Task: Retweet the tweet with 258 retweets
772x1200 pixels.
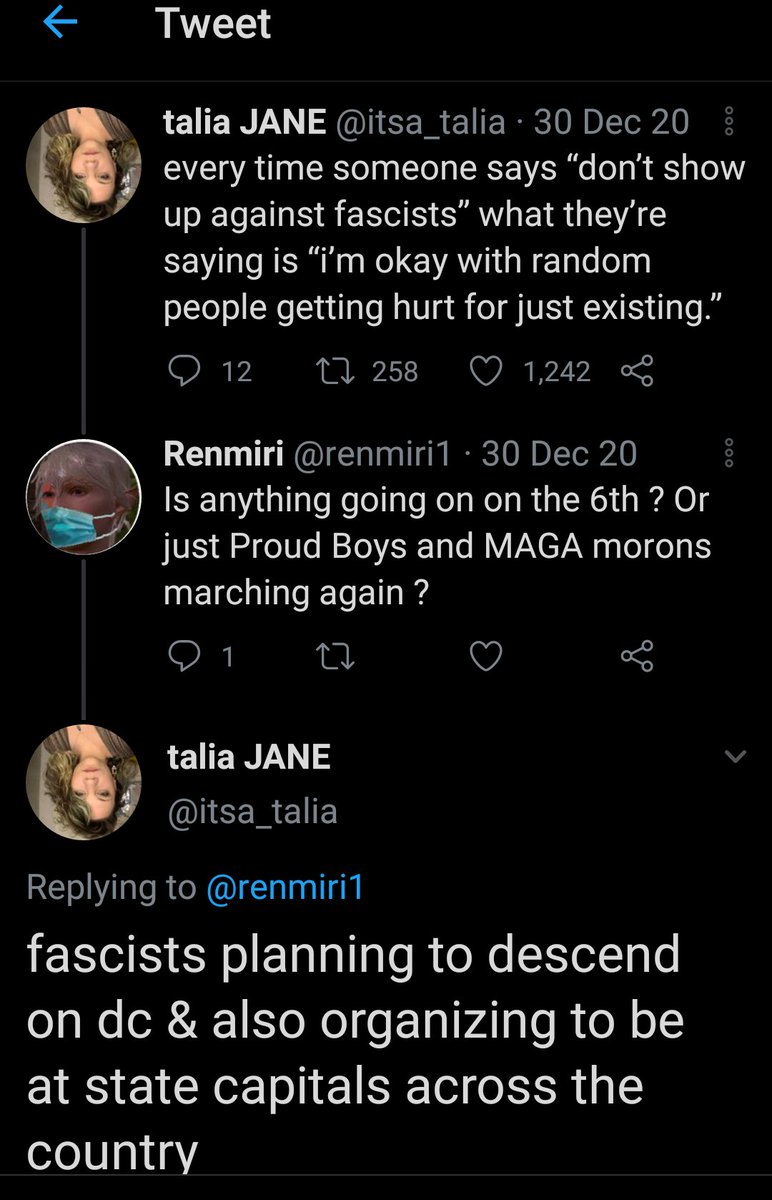Action: click(327, 372)
